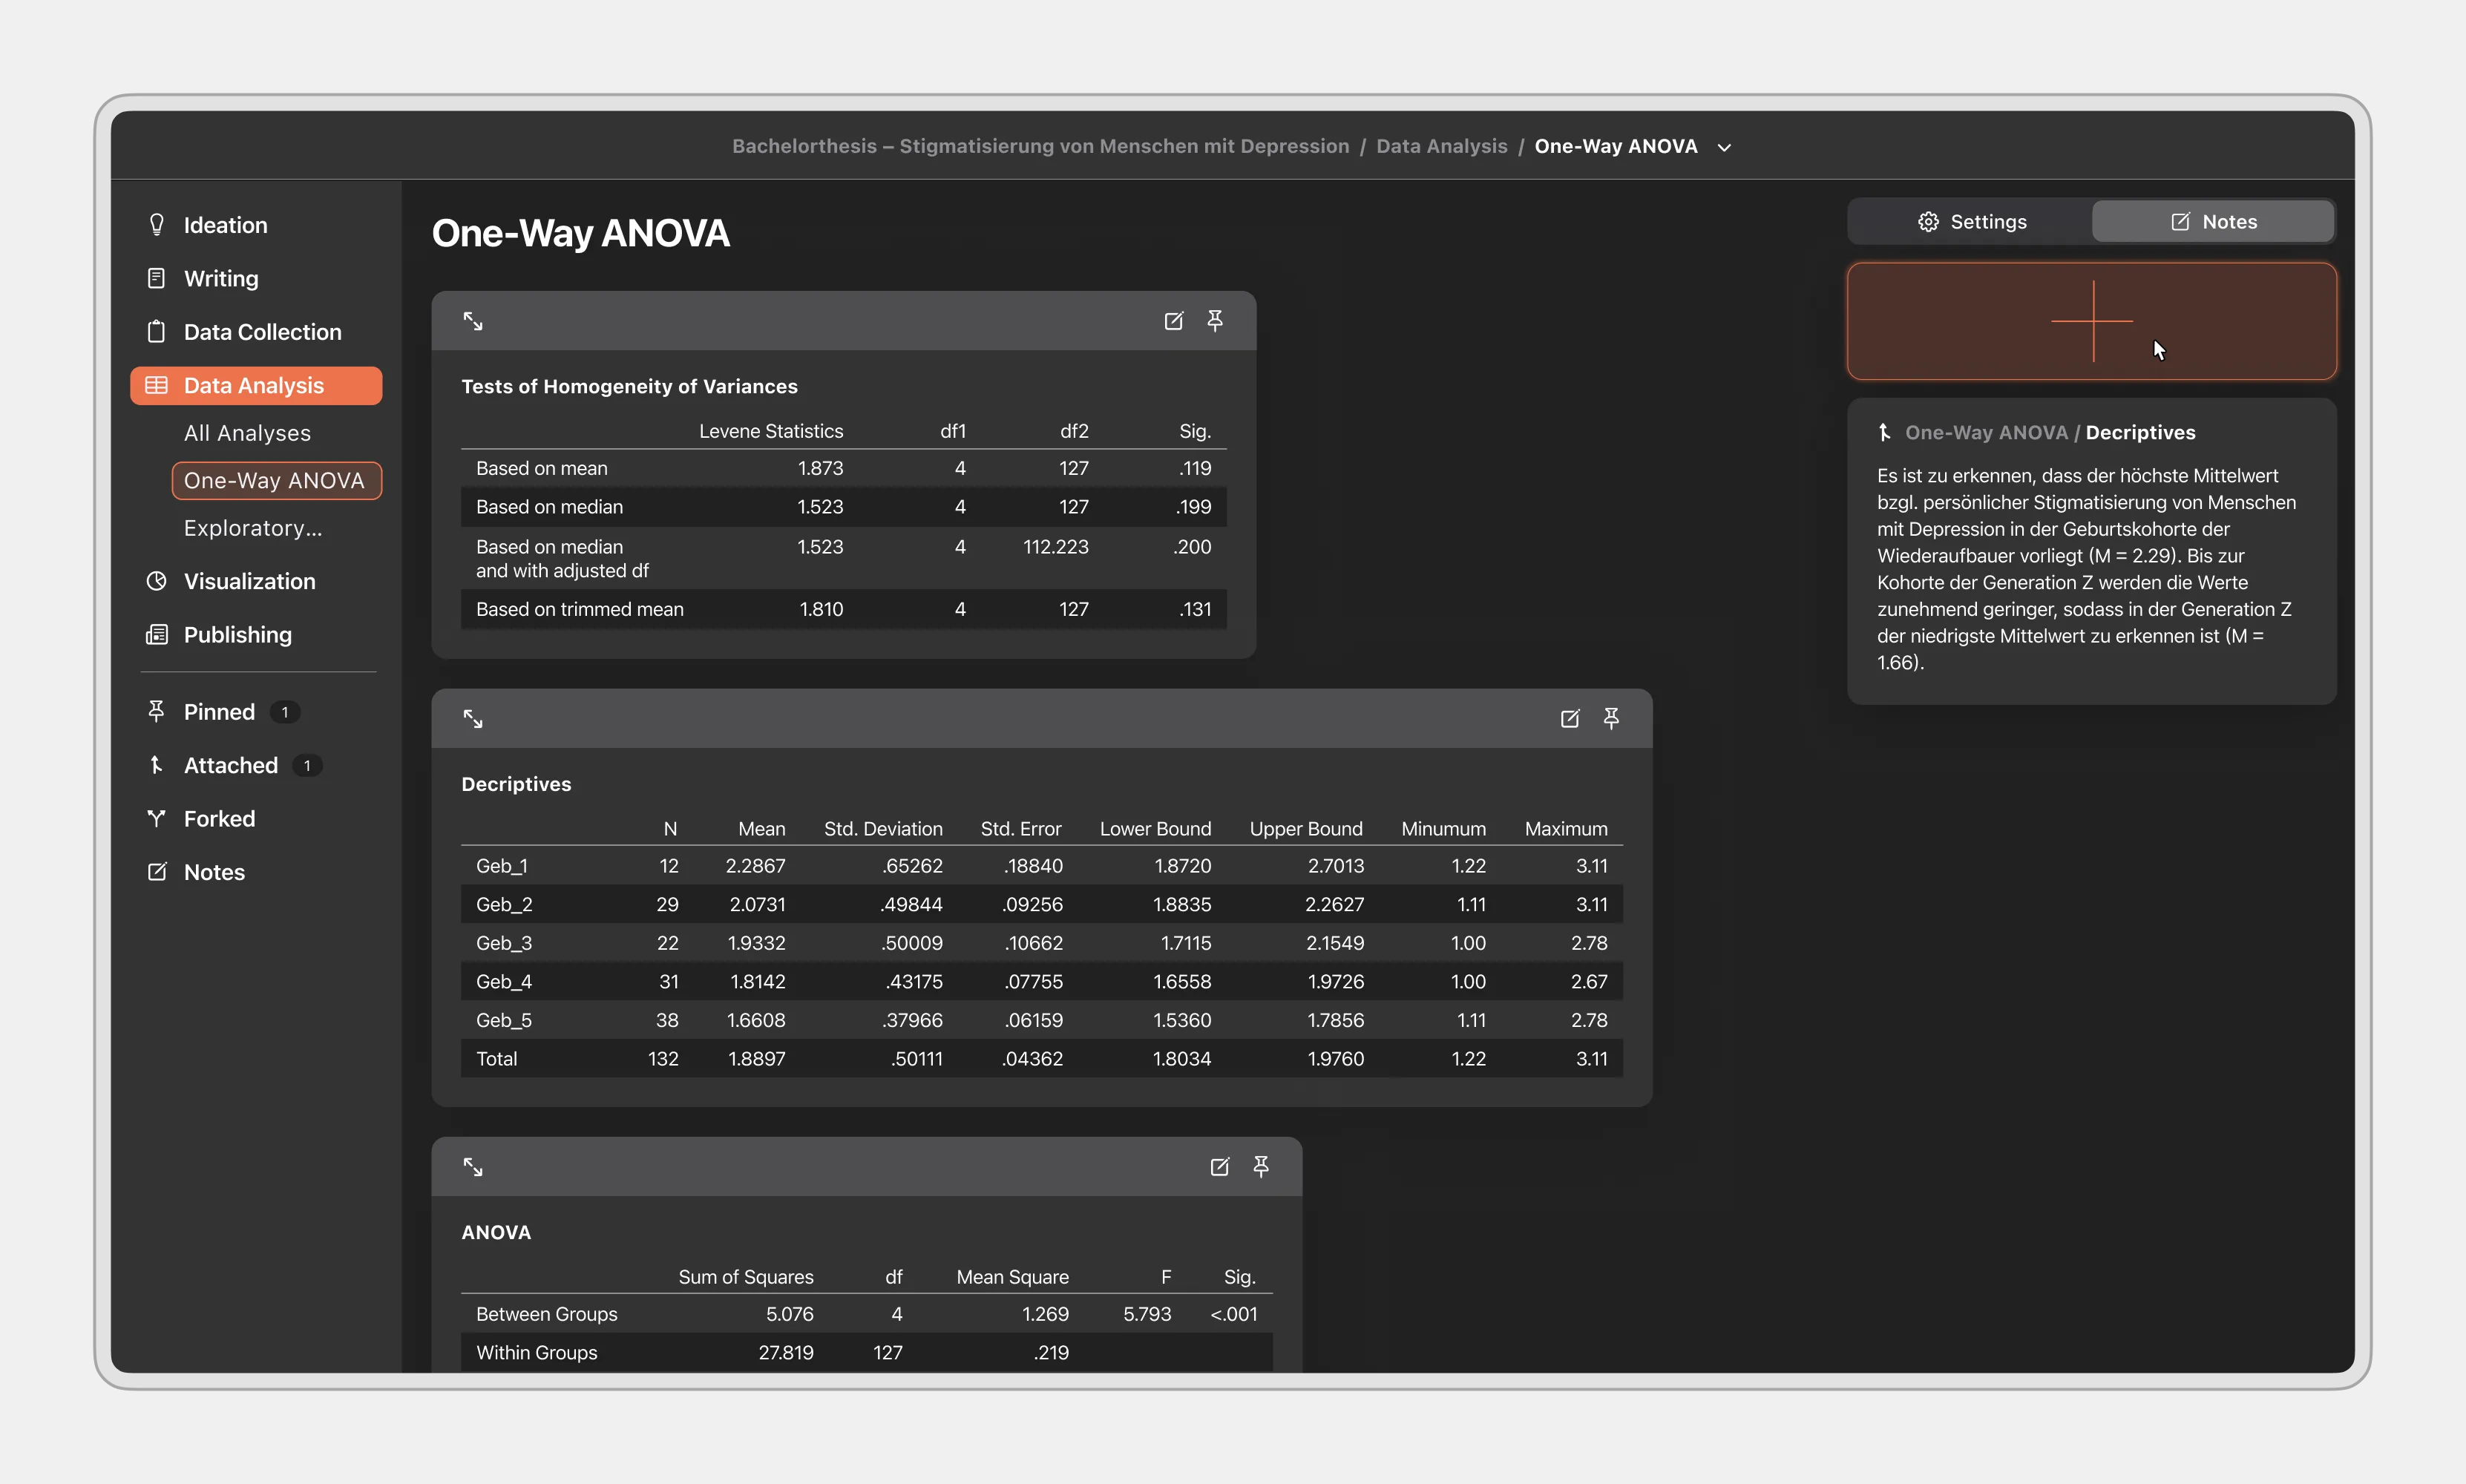The width and height of the screenshot is (2466, 1484).
Task: Add note to Tests of Homogeneity table
Action: coord(1173,321)
